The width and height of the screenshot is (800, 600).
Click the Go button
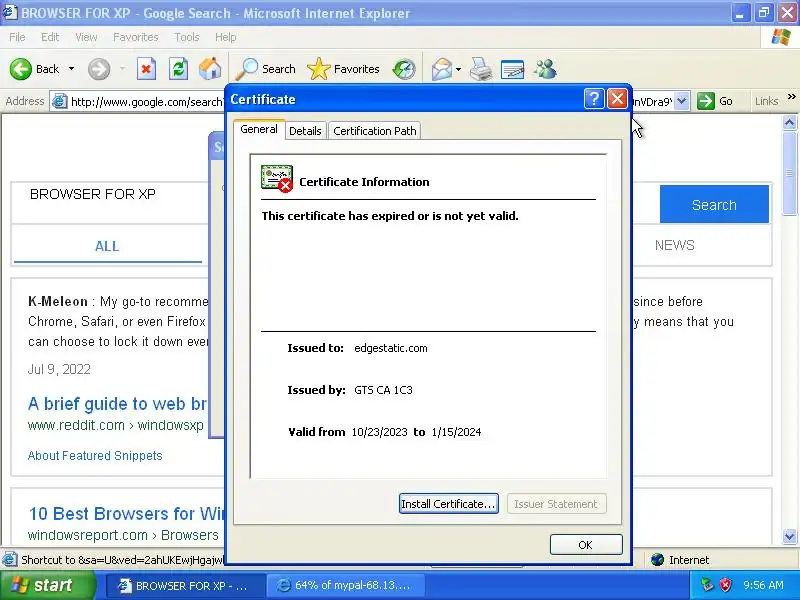pyautogui.click(x=715, y=102)
